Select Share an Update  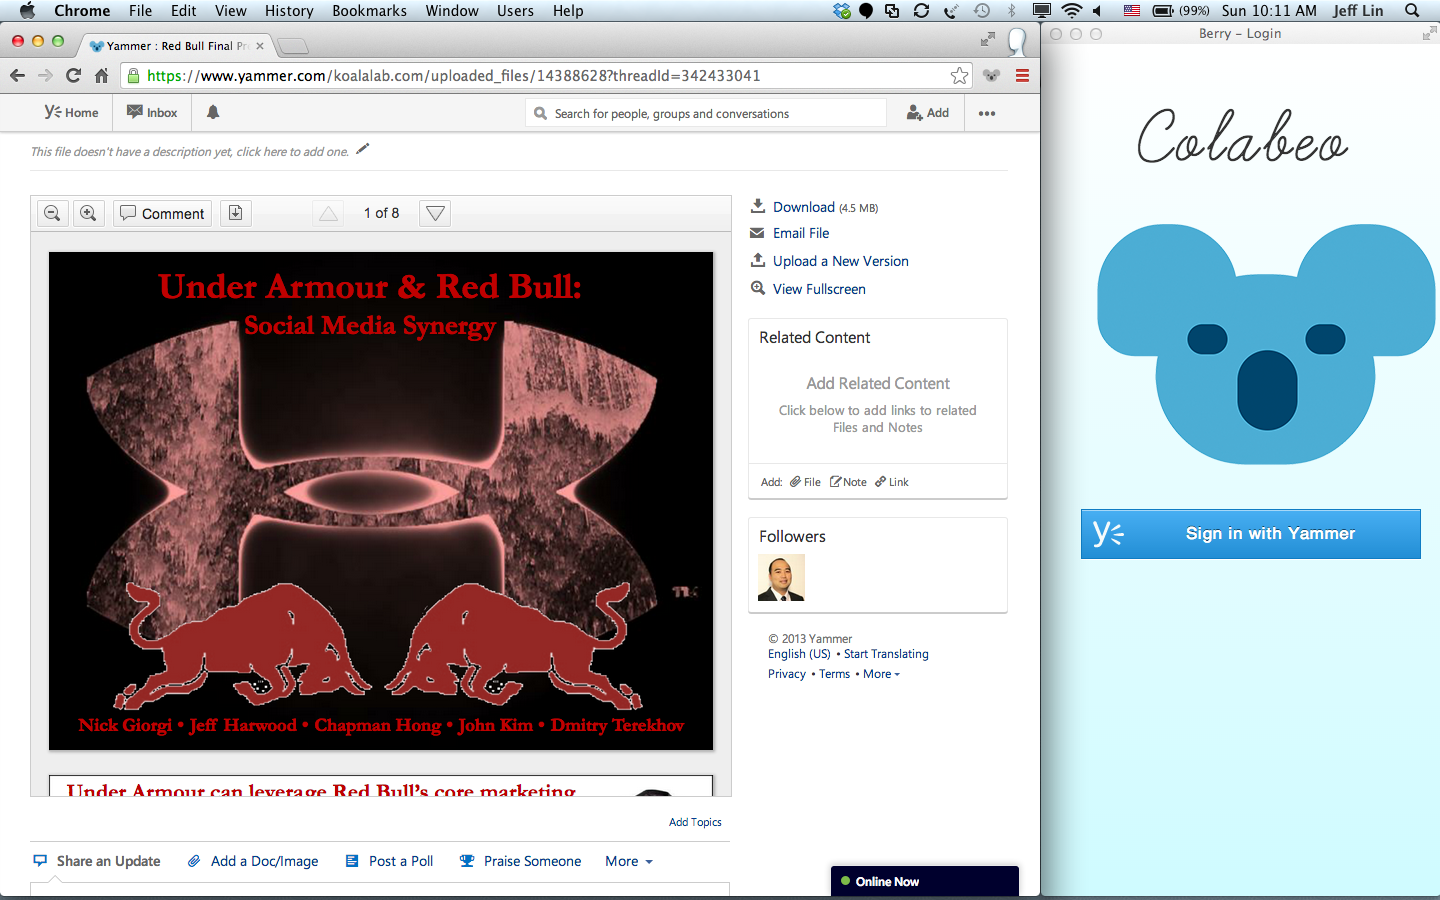coord(97,861)
